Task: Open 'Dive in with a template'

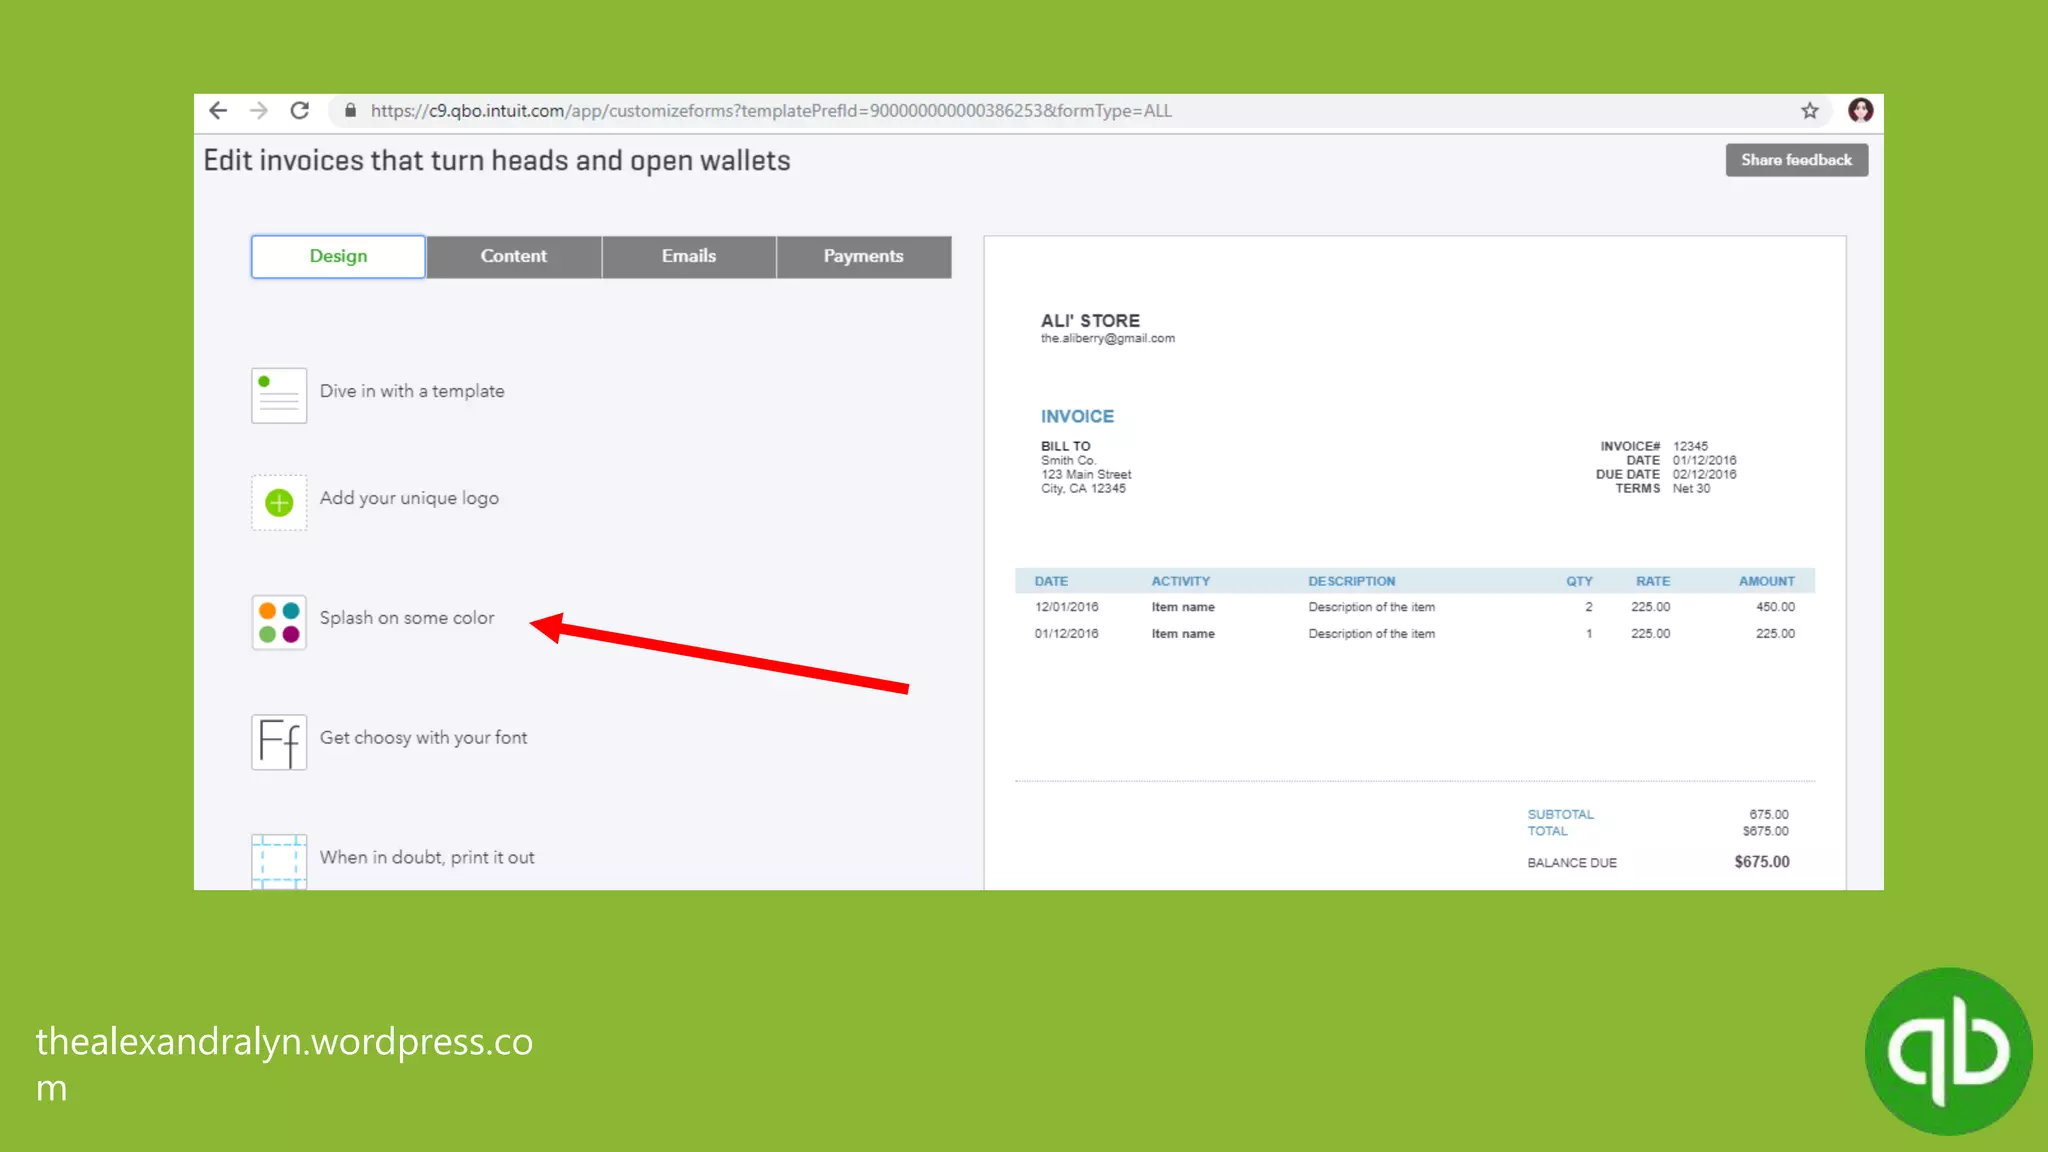Action: 411,391
